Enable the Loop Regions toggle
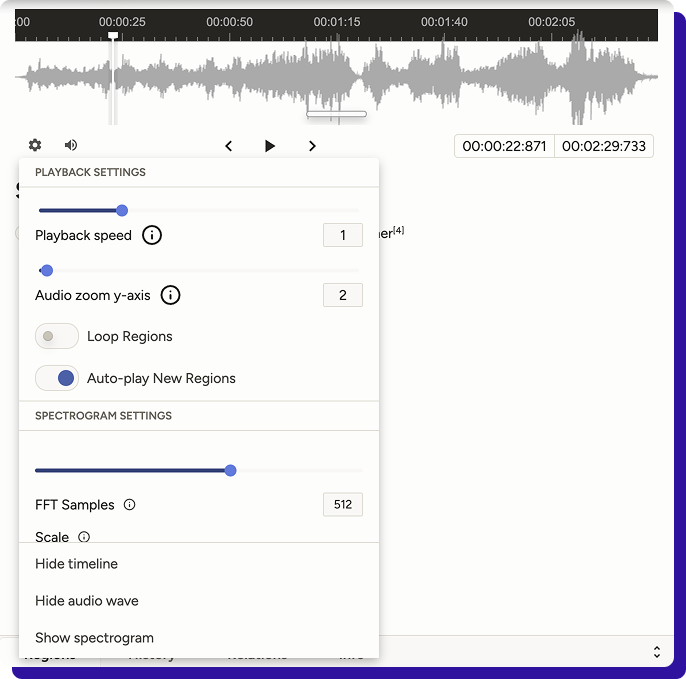The width and height of the screenshot is (686, 679). coord(57,336)
